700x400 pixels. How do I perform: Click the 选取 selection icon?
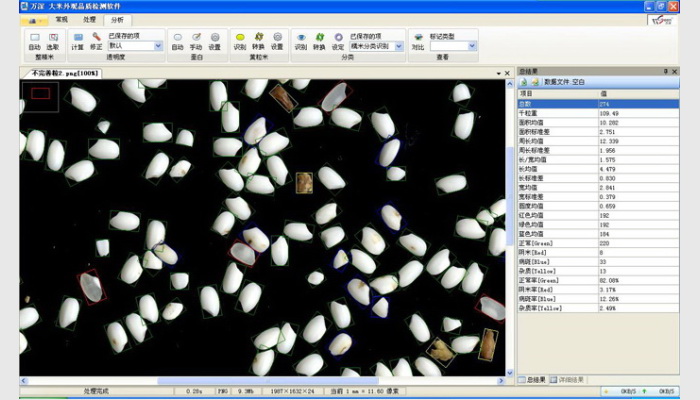(x=53, y=39)
